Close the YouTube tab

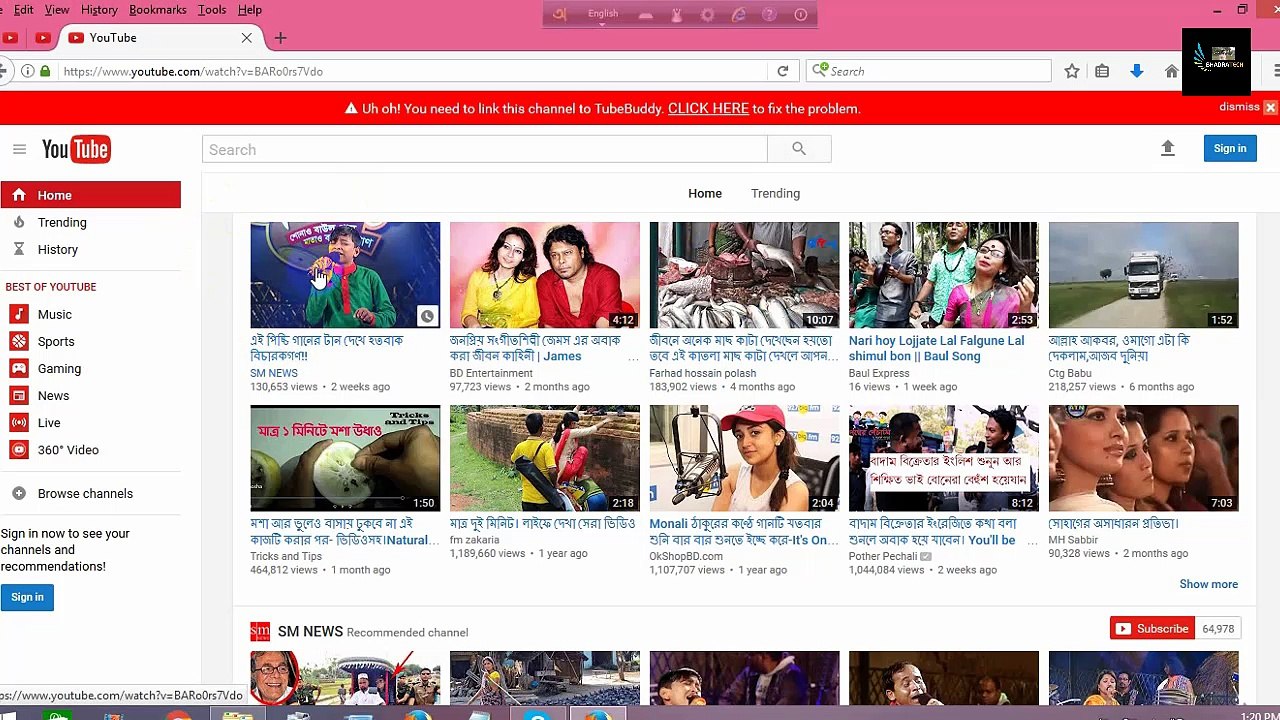coord(247,38)
